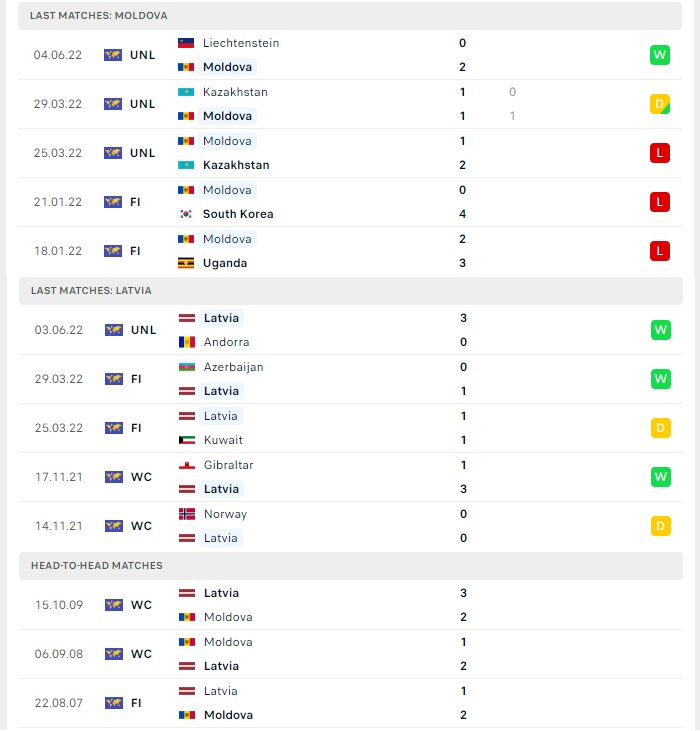Click the WC label on 06.09.08 match
This screenshot has height=731, width=700.
141,654
